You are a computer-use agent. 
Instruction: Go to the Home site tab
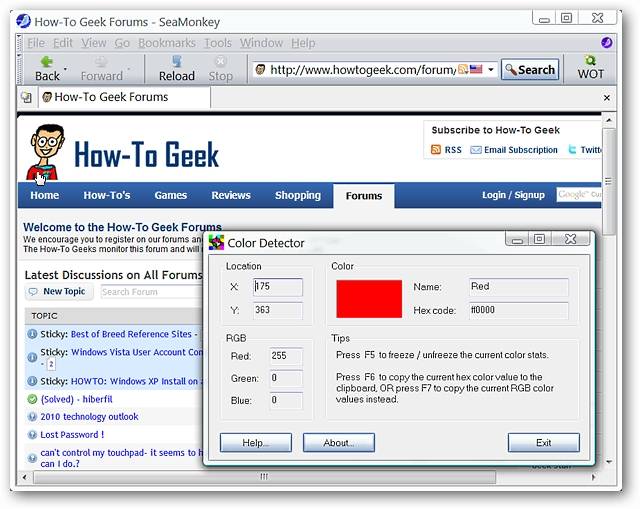point(44,195)
